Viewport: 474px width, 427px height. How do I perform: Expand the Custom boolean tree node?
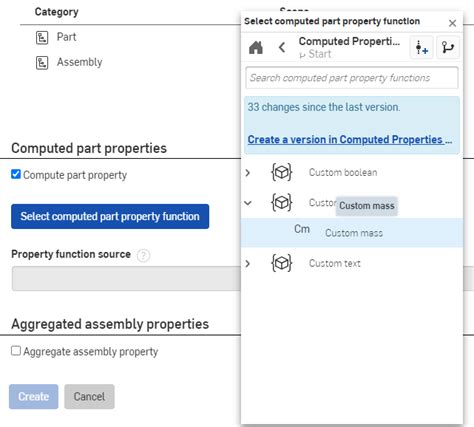click(248, 173)
